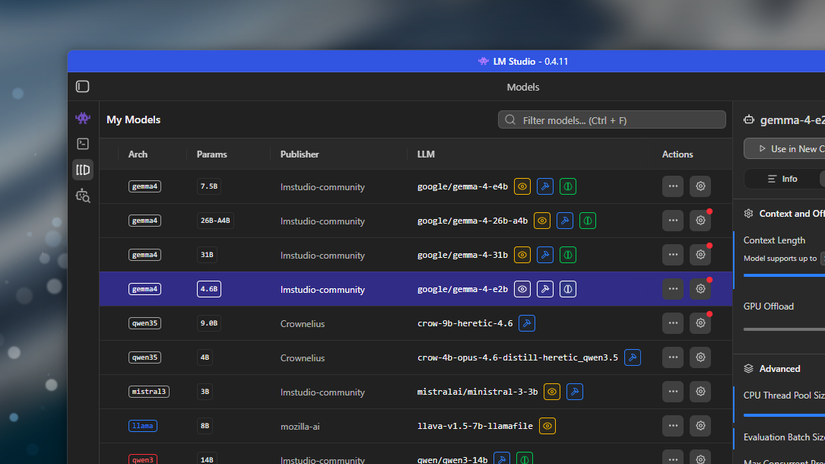Open settings gear for crow-9b-heretic-4.6
825x464 pixels.
(700, 323)
